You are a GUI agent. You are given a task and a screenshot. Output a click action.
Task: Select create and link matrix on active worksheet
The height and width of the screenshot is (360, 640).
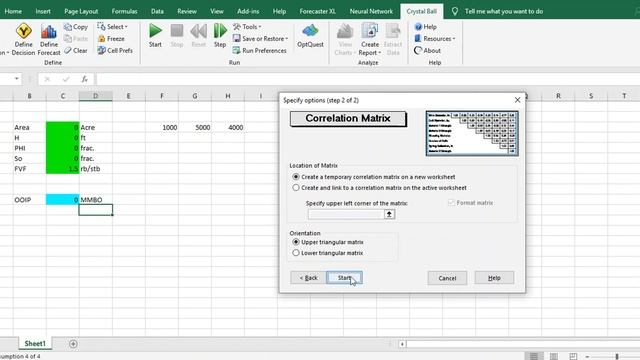[296, 188]
